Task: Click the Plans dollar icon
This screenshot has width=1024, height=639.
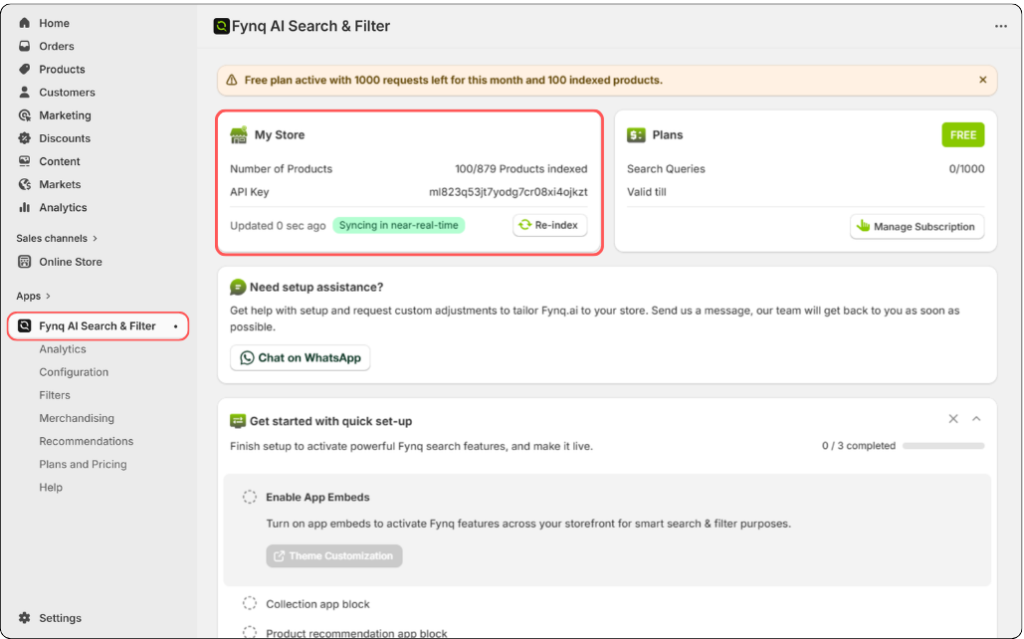Action: tap(635, 135)
